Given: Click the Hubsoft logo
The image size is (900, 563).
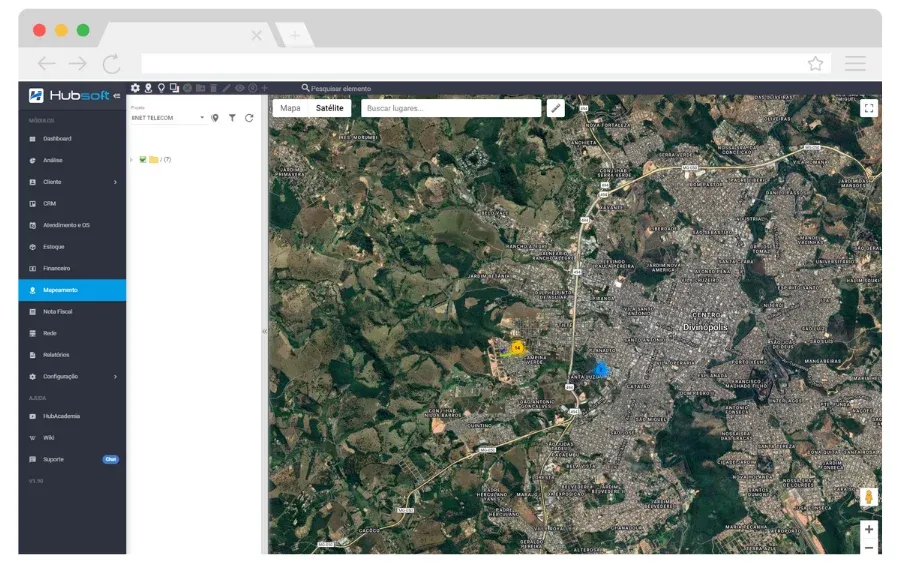Looking at the screenshot, I should 69,95.
